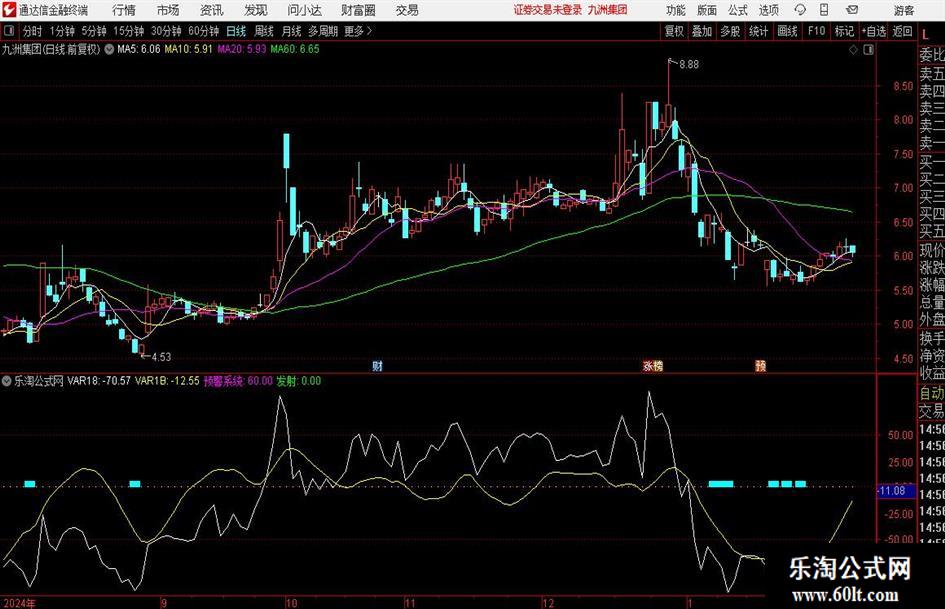Click the 涨榜 marker on the chart timeline
This screenshot has width=945, height=609.
(653, 365)
